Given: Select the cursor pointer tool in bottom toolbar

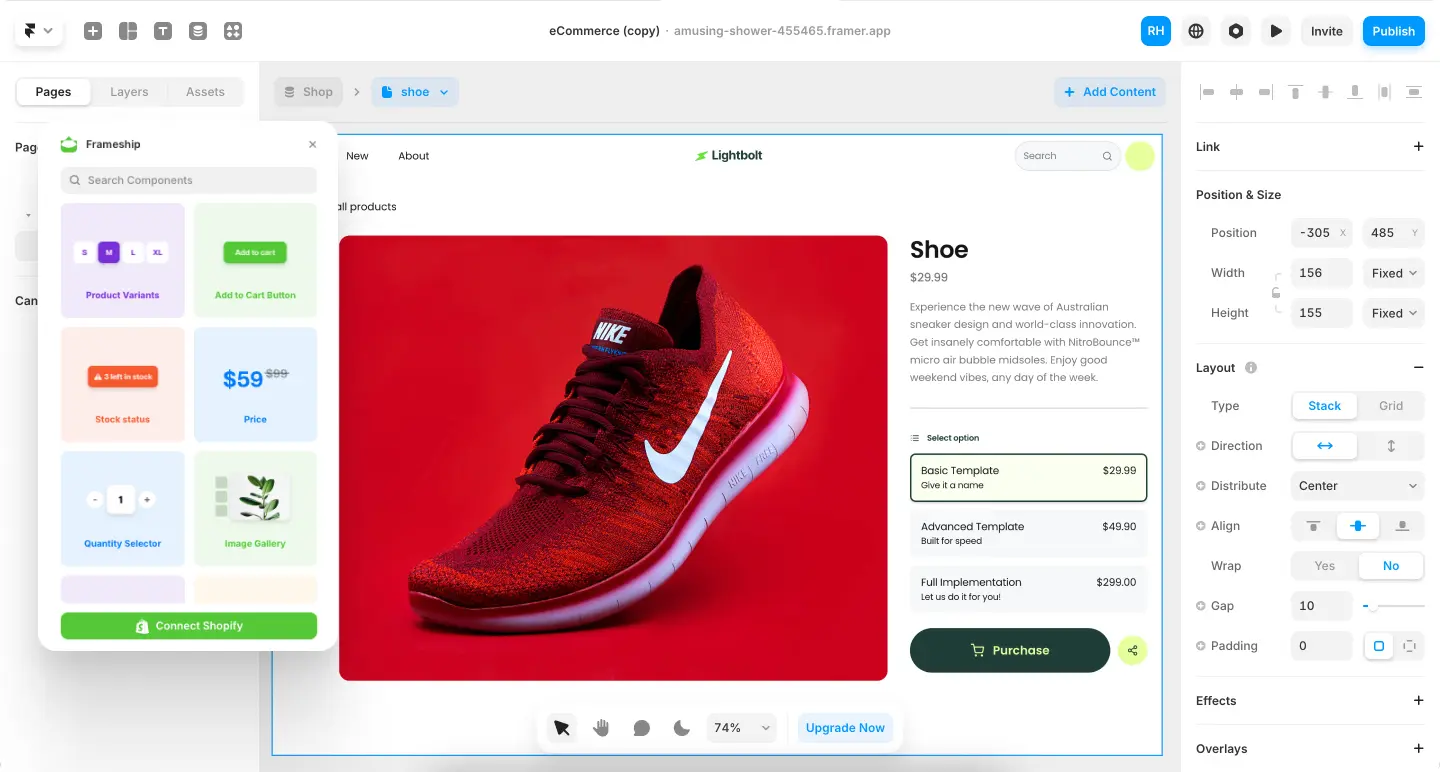Looking at the screenshot, I should pos(562,728).
